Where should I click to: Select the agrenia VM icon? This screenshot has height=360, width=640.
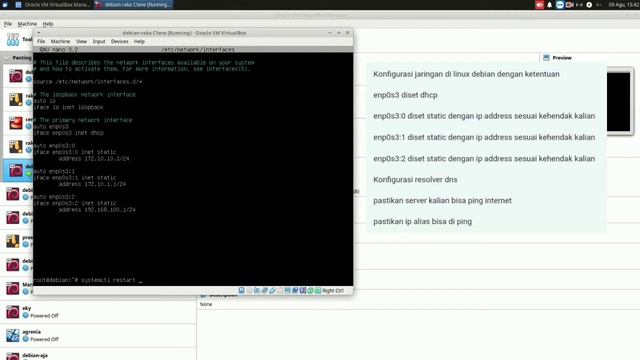[13, 336]
